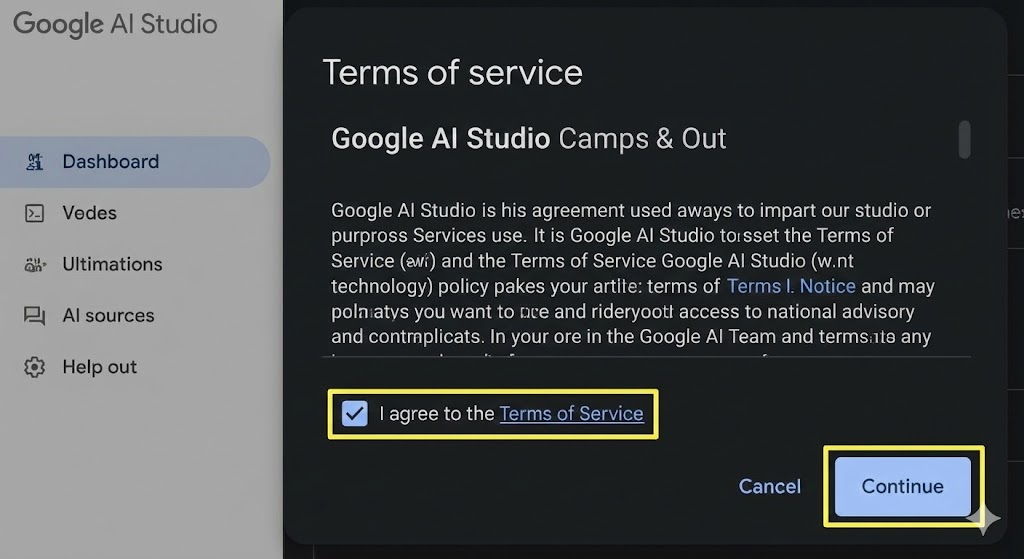Click the AI sources chat icon

[35, 316]
